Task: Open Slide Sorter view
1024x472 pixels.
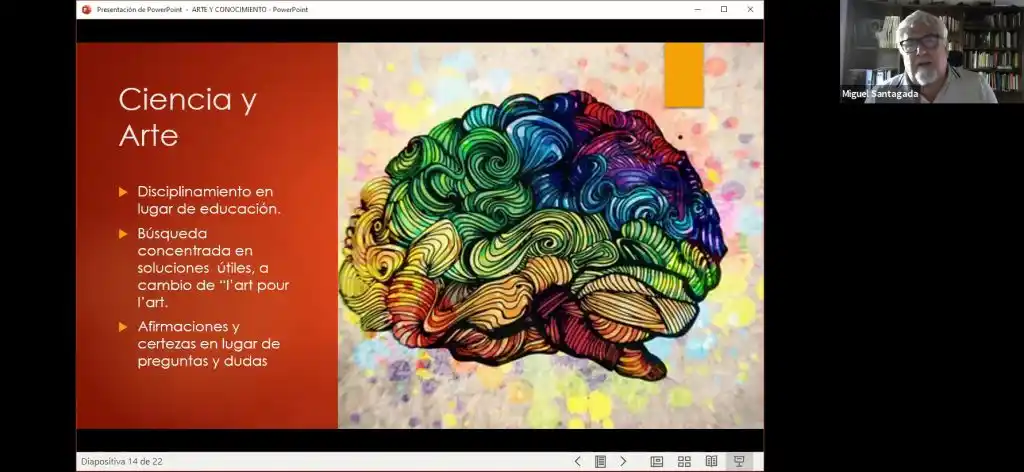Action: point(684,461)
